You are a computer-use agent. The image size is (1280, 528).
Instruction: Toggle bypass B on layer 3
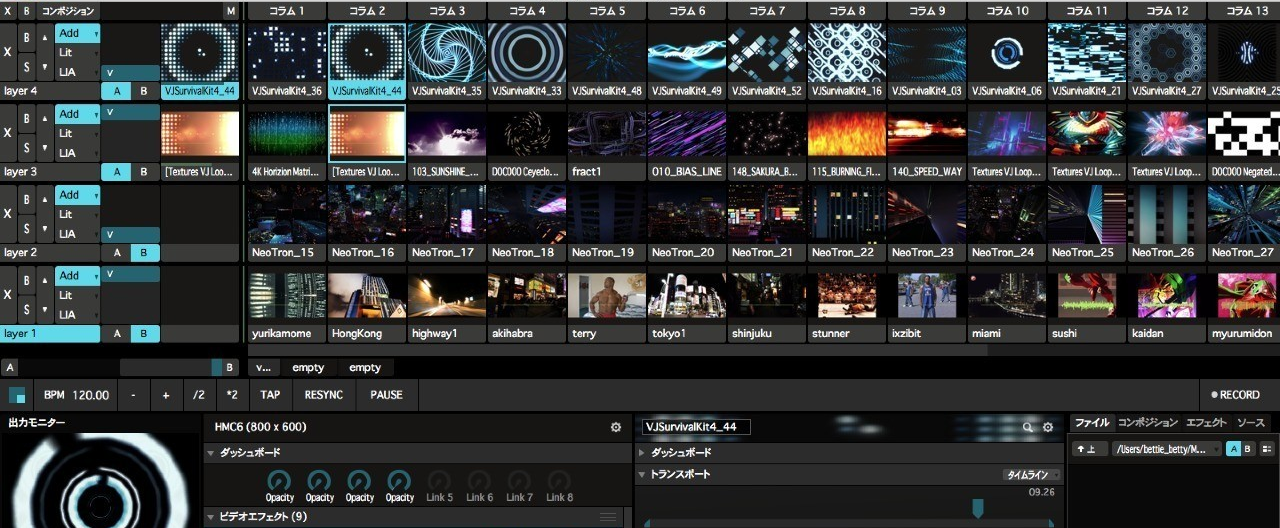pyautogui.click(x=27, y=118)
